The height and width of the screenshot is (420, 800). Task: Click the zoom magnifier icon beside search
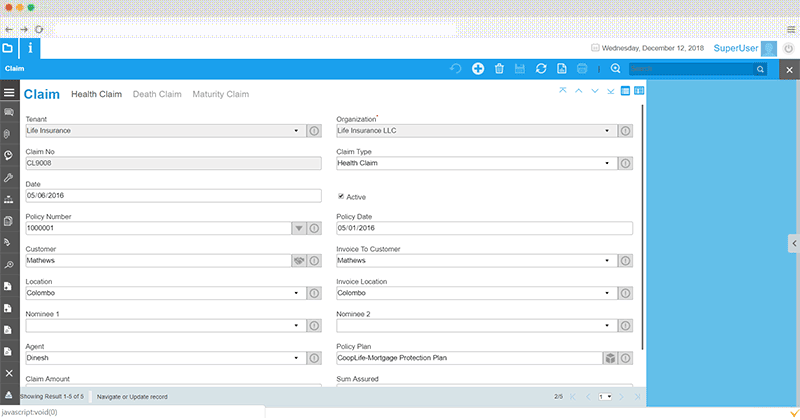pos(616,69)
